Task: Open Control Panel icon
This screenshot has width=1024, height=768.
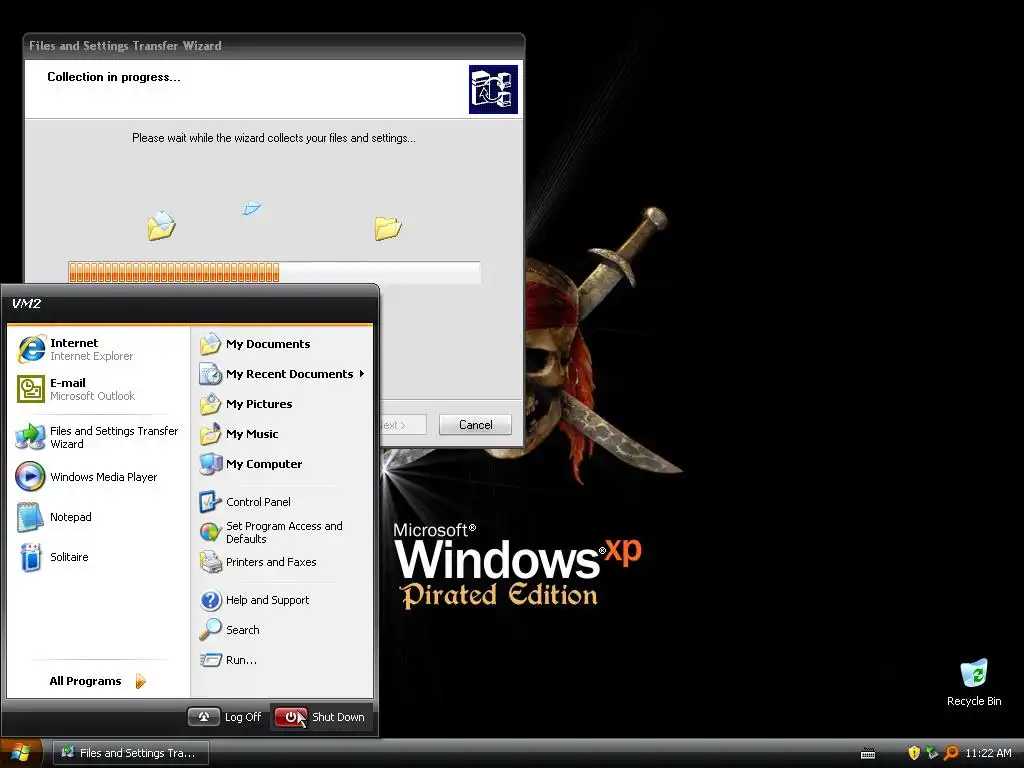Action: click(210, 502)
